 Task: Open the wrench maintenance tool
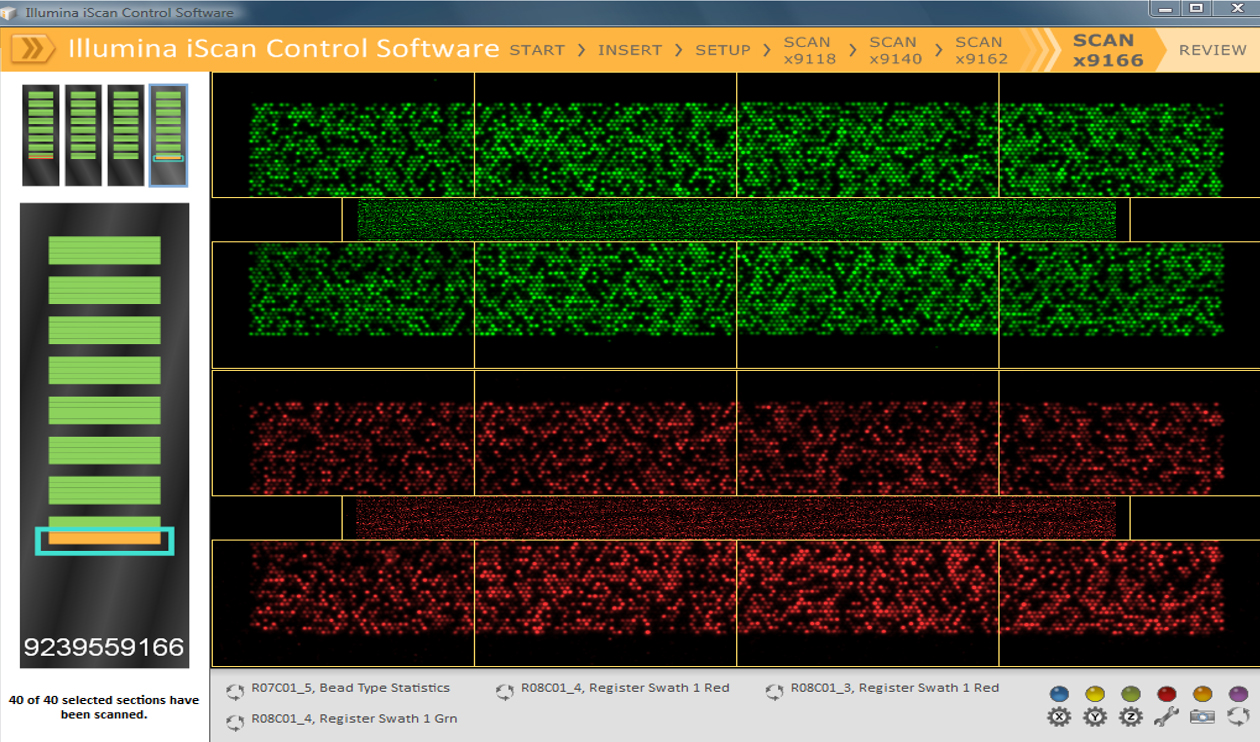click(x=1166, y=716)
